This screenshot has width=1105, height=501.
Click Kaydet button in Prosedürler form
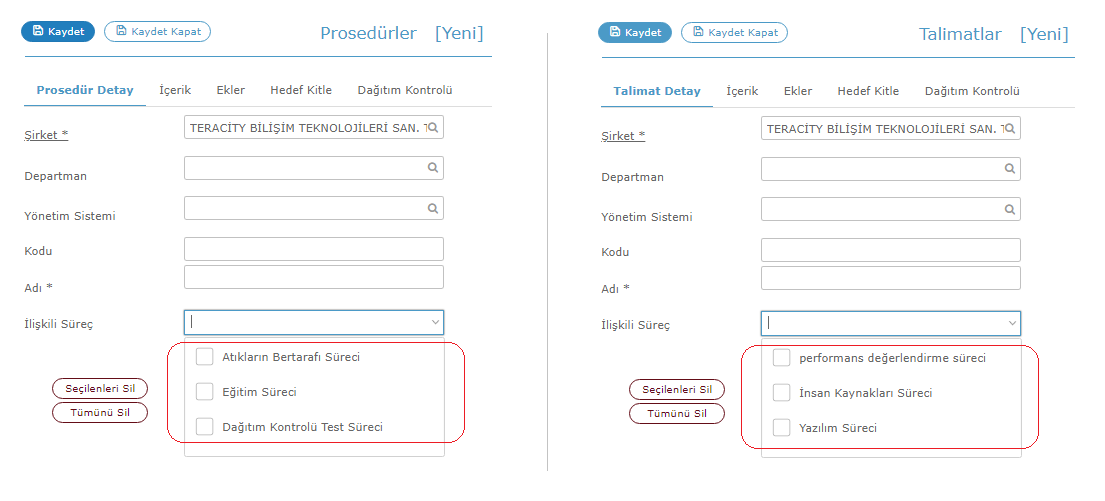[x=58, y=31]
